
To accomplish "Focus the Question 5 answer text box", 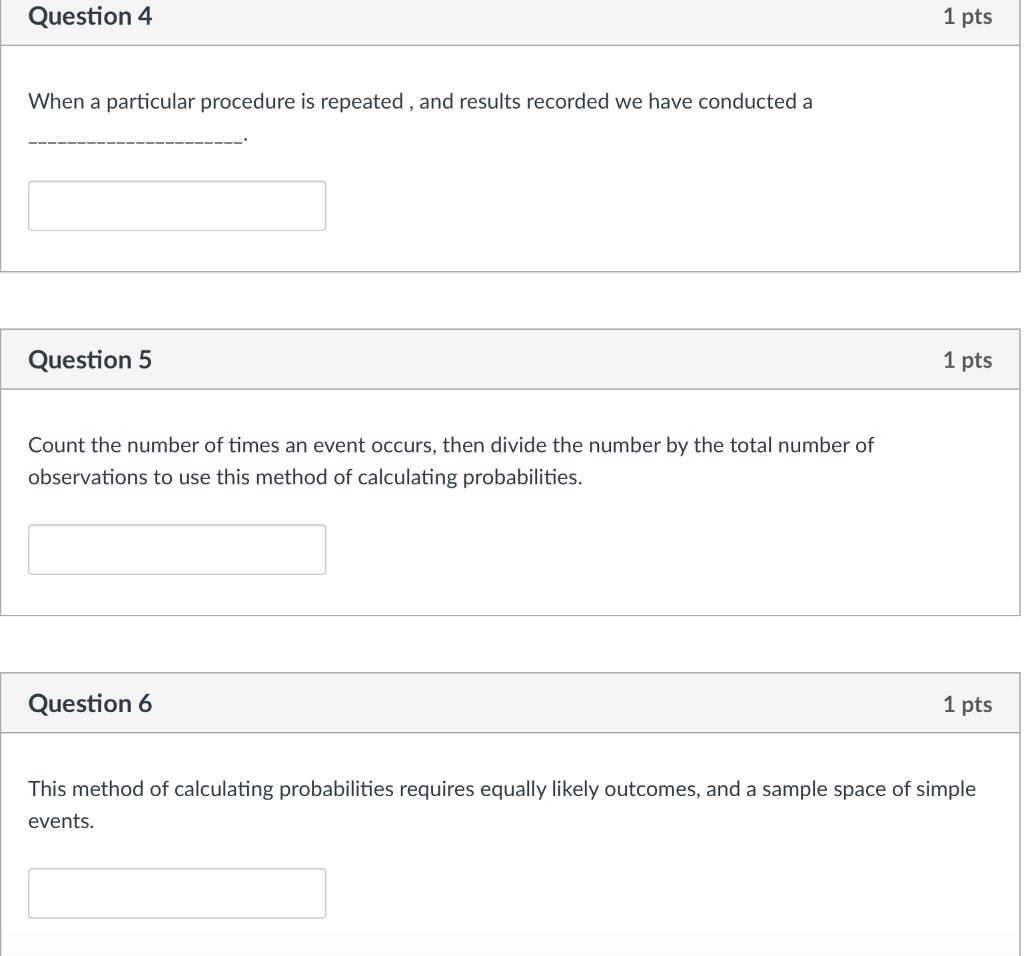I will [177, 550].
